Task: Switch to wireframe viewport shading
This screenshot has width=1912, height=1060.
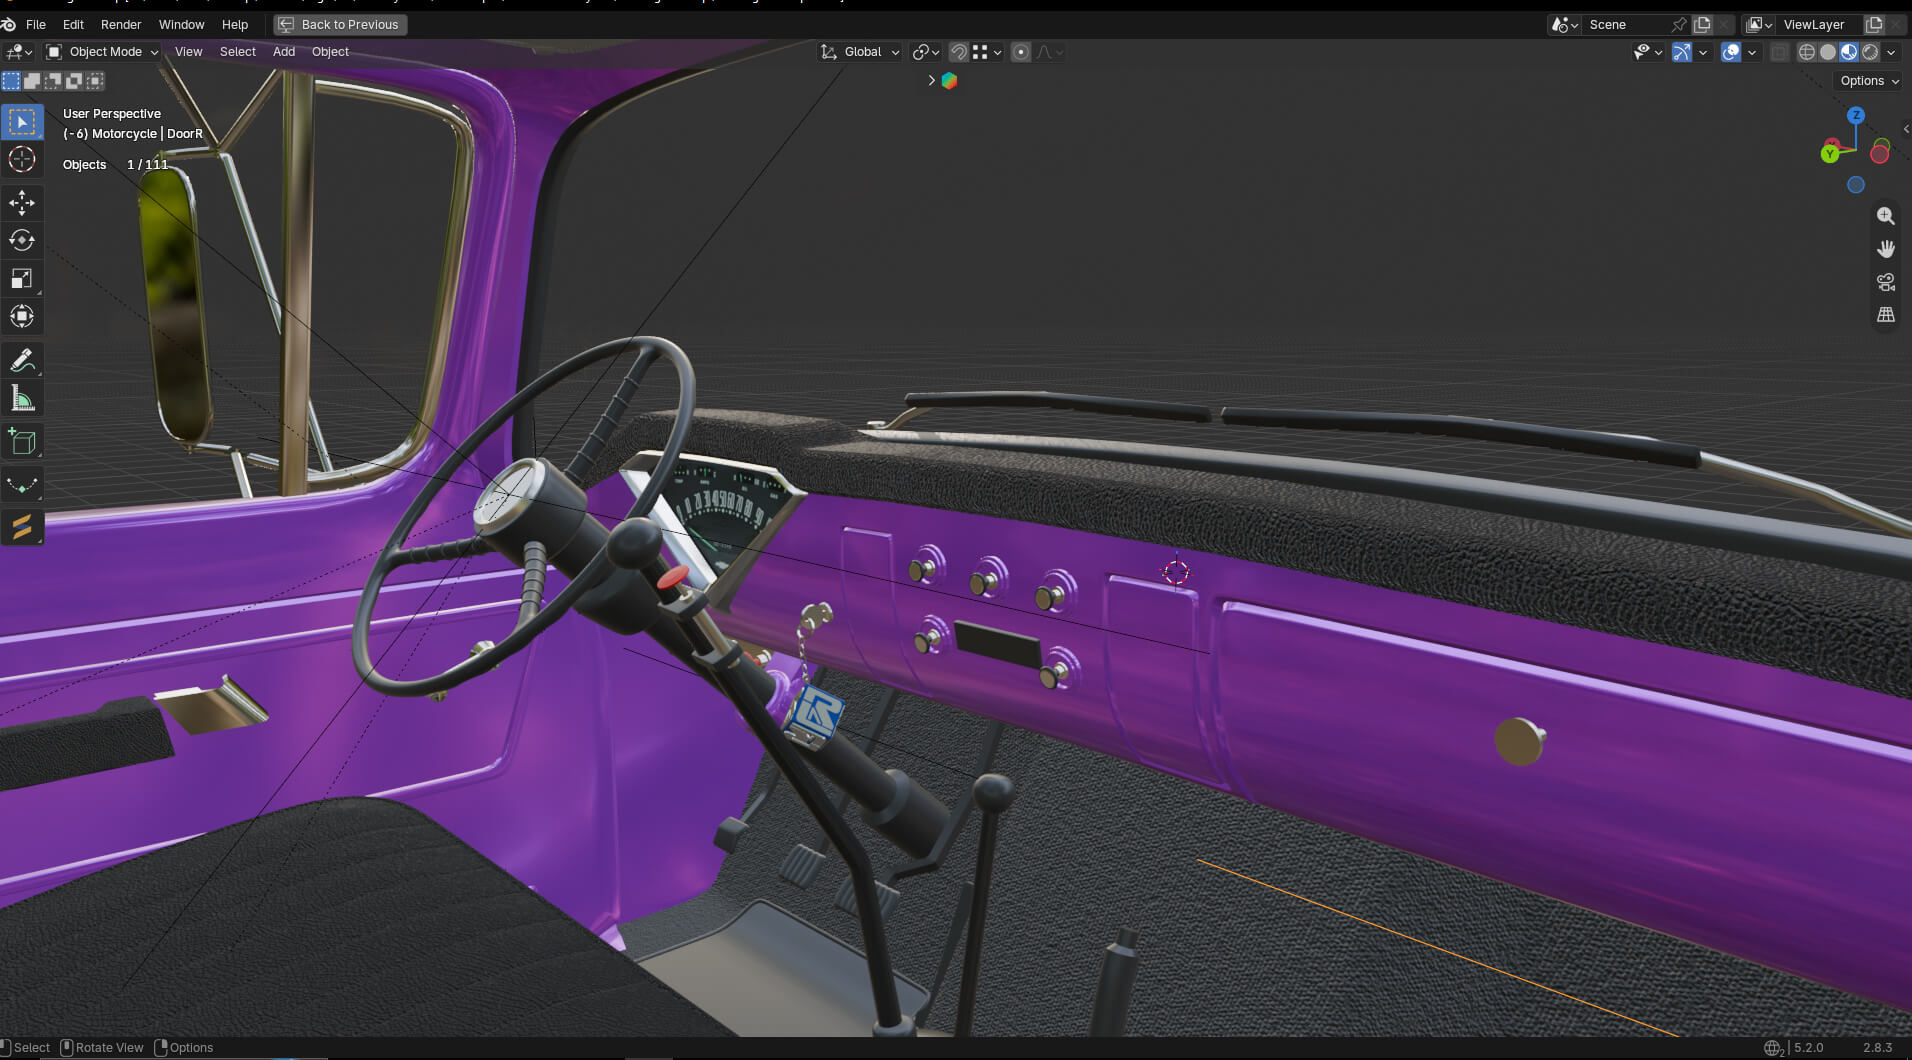Action: click(1807, 52)
